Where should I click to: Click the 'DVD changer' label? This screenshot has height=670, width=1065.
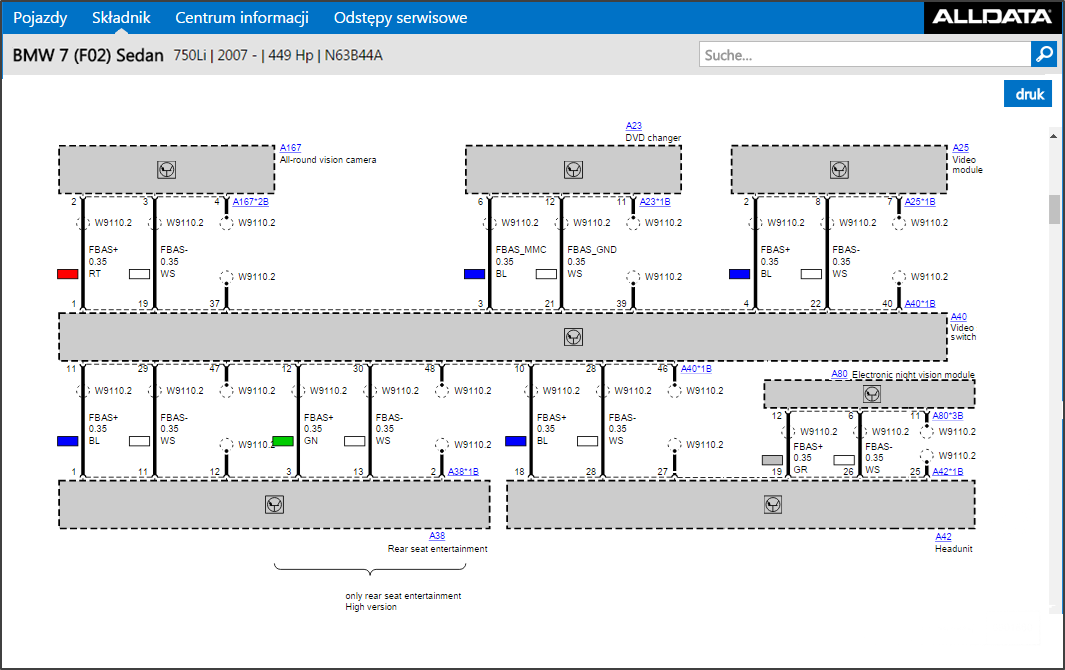(x=653, y=137)
